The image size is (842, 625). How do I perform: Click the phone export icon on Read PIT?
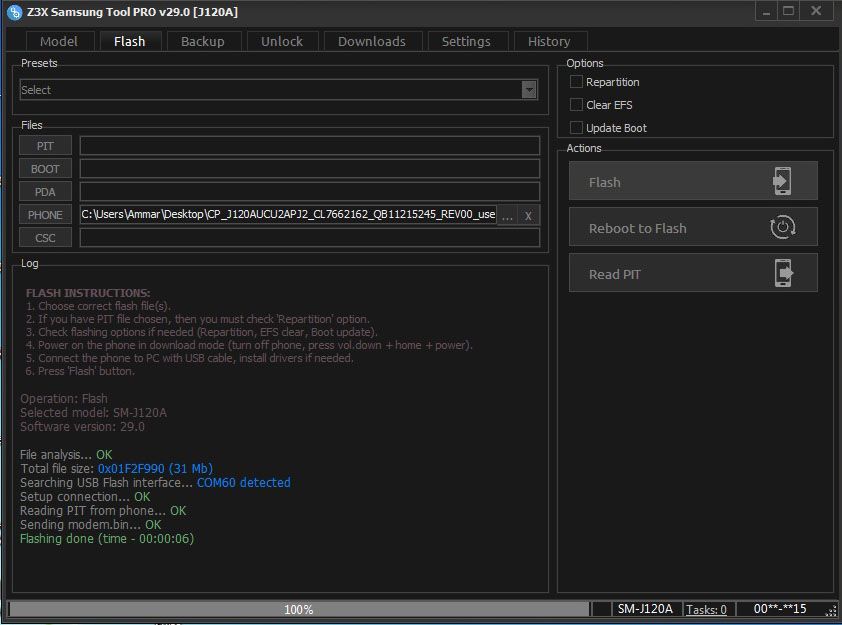tap(783, 273)
